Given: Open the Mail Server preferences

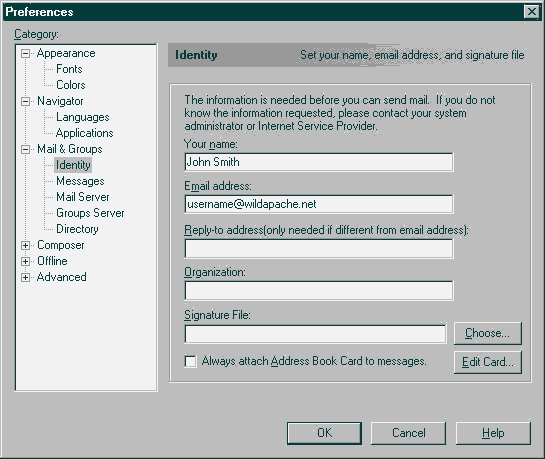Looking at the screenshot, I should tap(83, 197).
